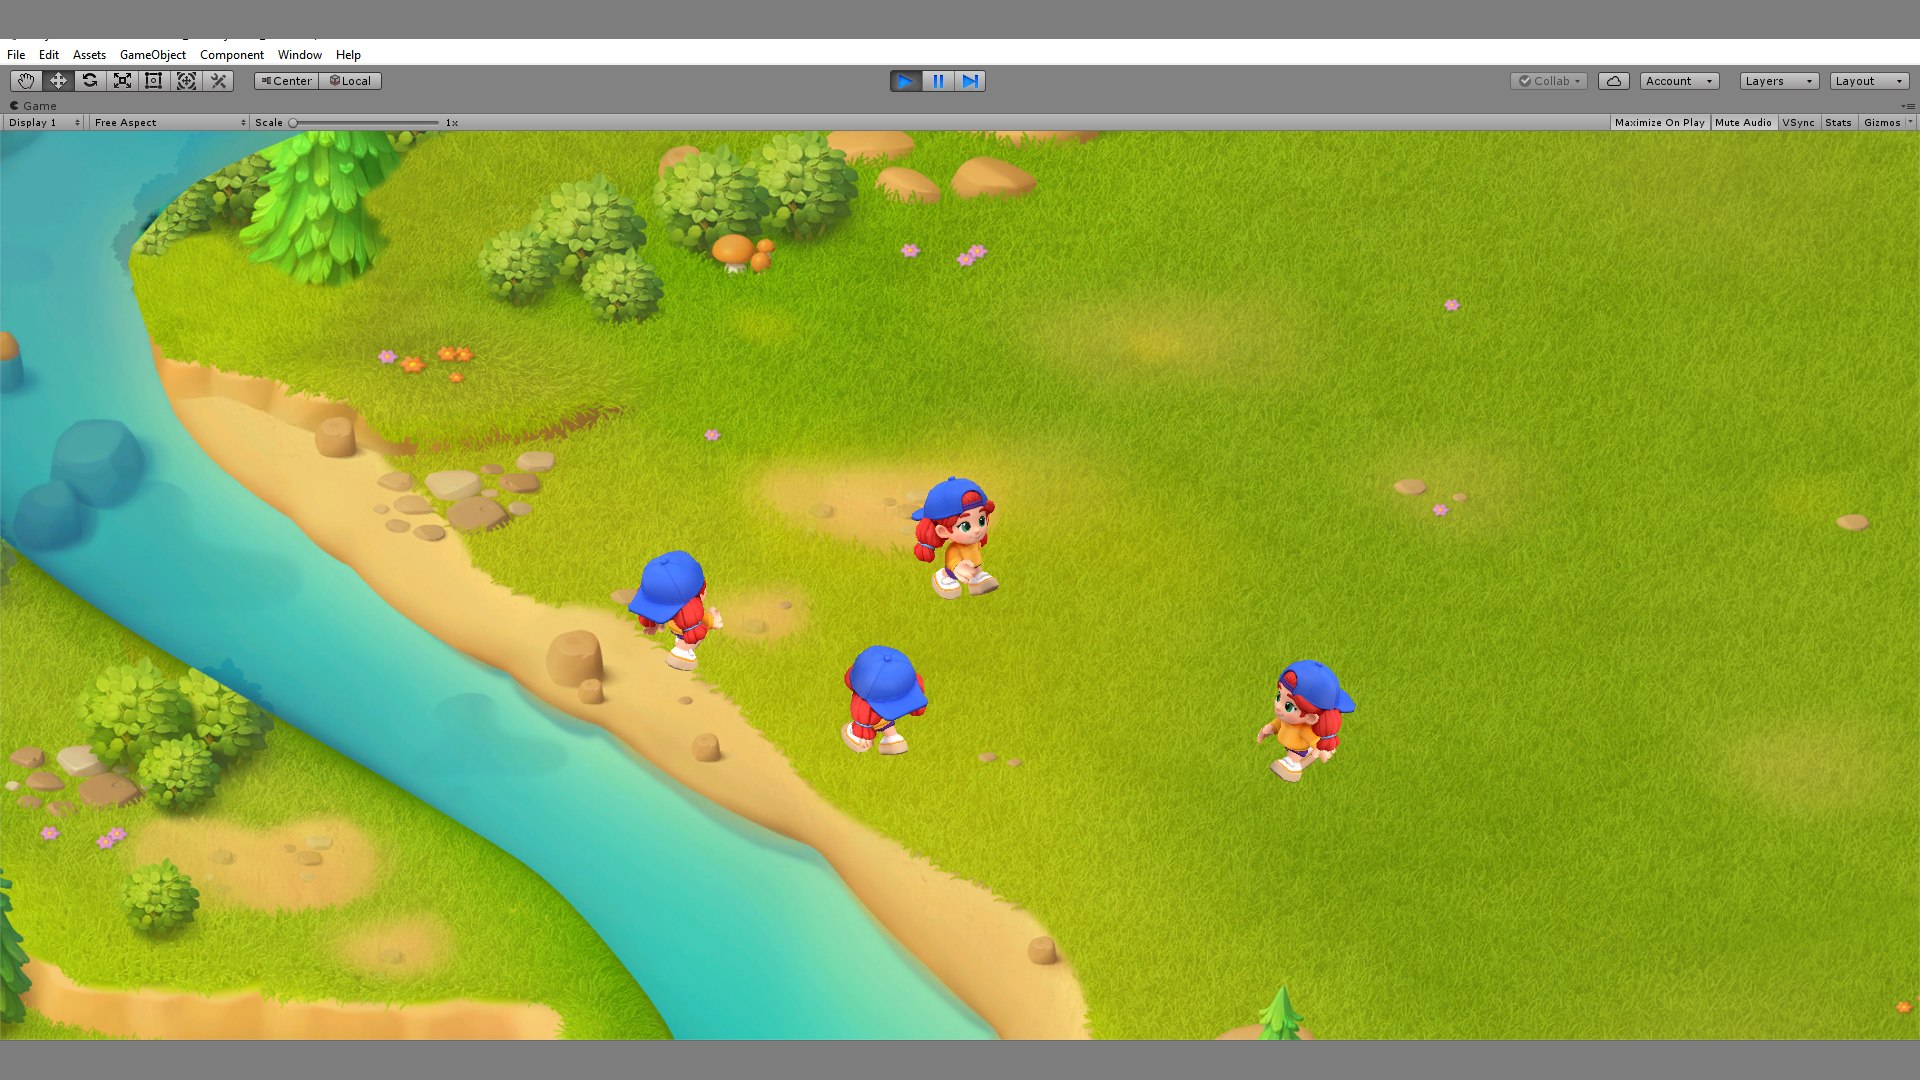Click the character at the far right
Viewport: 1920px width, 1080px height.
(x=1306, y=719)
